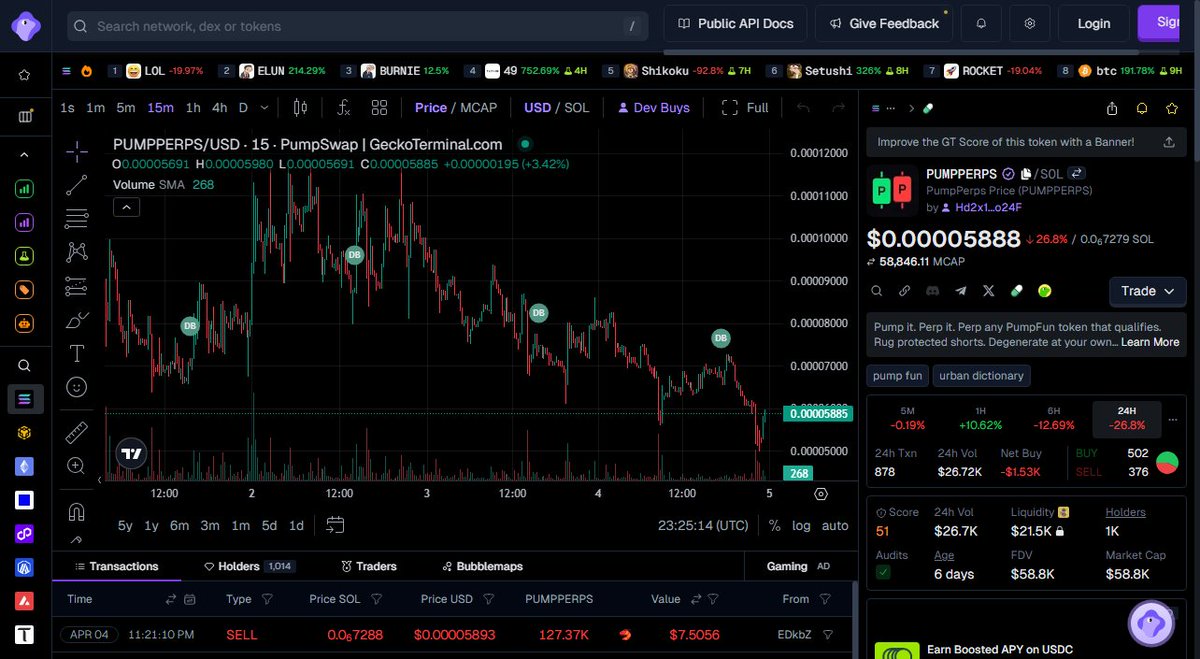Switch to the Traders tab
Screen dimensions: 1200x659
coord(369,566)
